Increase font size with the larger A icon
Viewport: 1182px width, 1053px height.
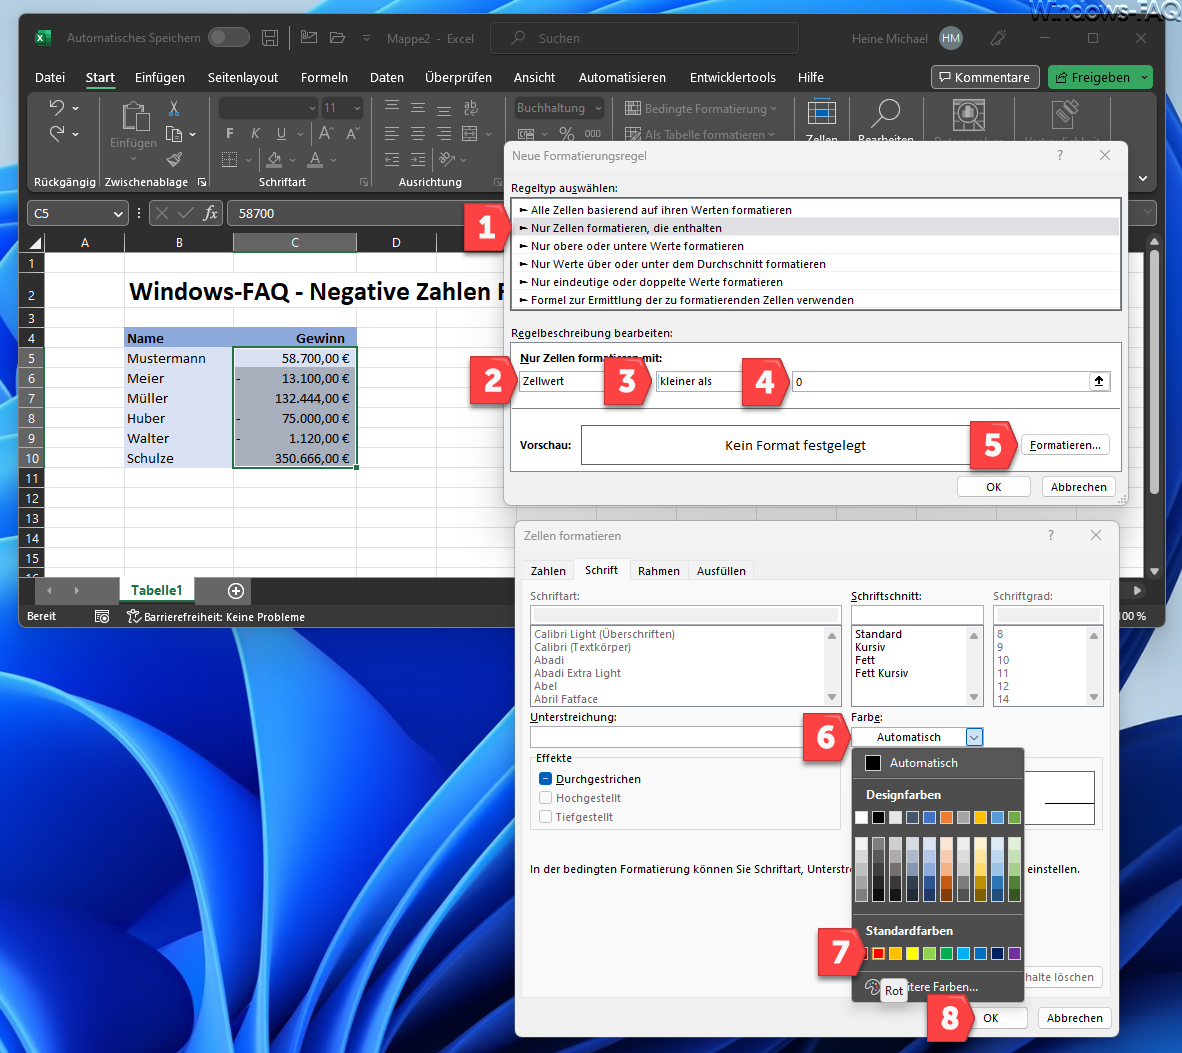pyautogui.click(x=326, y=133)
